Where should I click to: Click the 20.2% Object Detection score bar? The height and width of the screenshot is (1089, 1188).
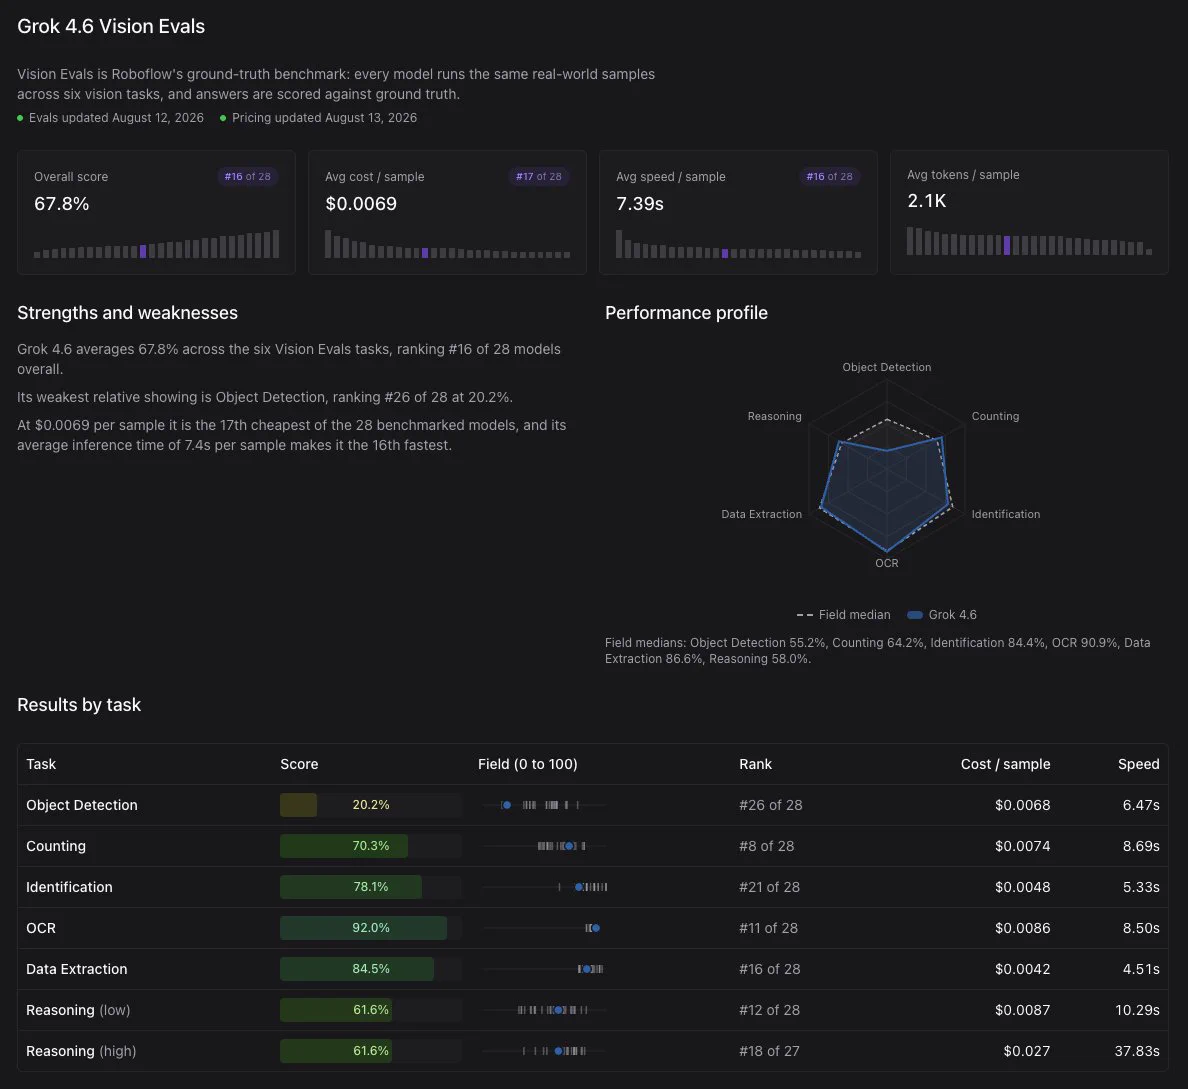(x=370, y=805)
